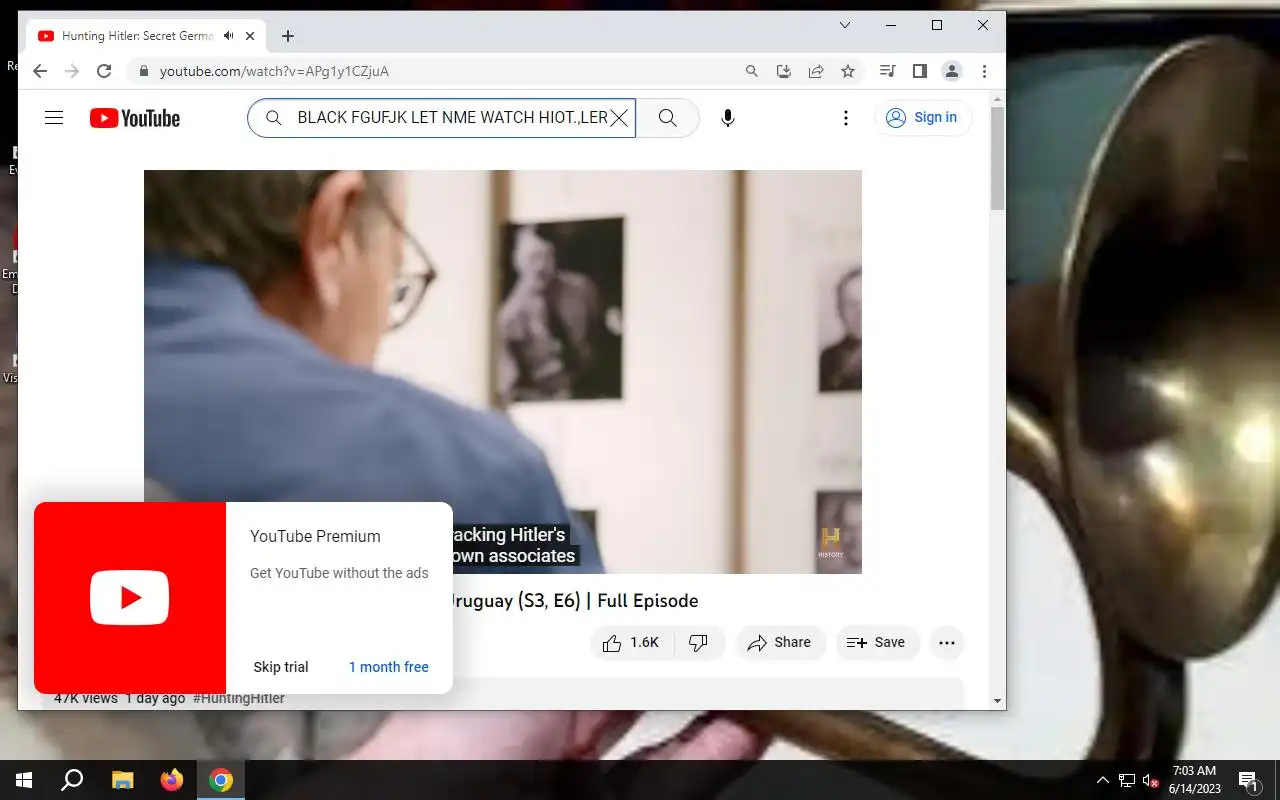1280x800 pixels.
Task: Open the YouTube guide hamburger menu
Action: click(x=54, y=118)
